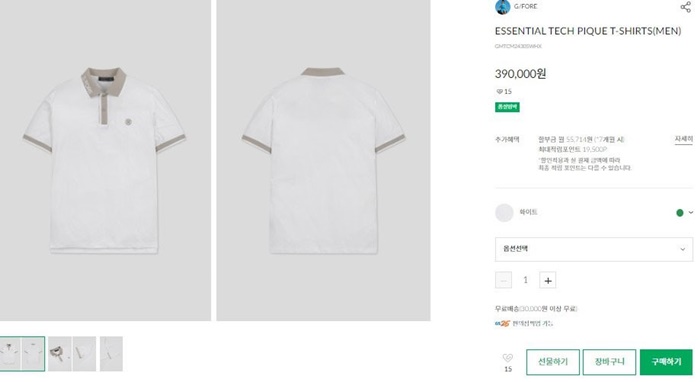Select the collar detail thumbnail
The height and width of the screenshot is (382, 700).
[x=72, y=353]
